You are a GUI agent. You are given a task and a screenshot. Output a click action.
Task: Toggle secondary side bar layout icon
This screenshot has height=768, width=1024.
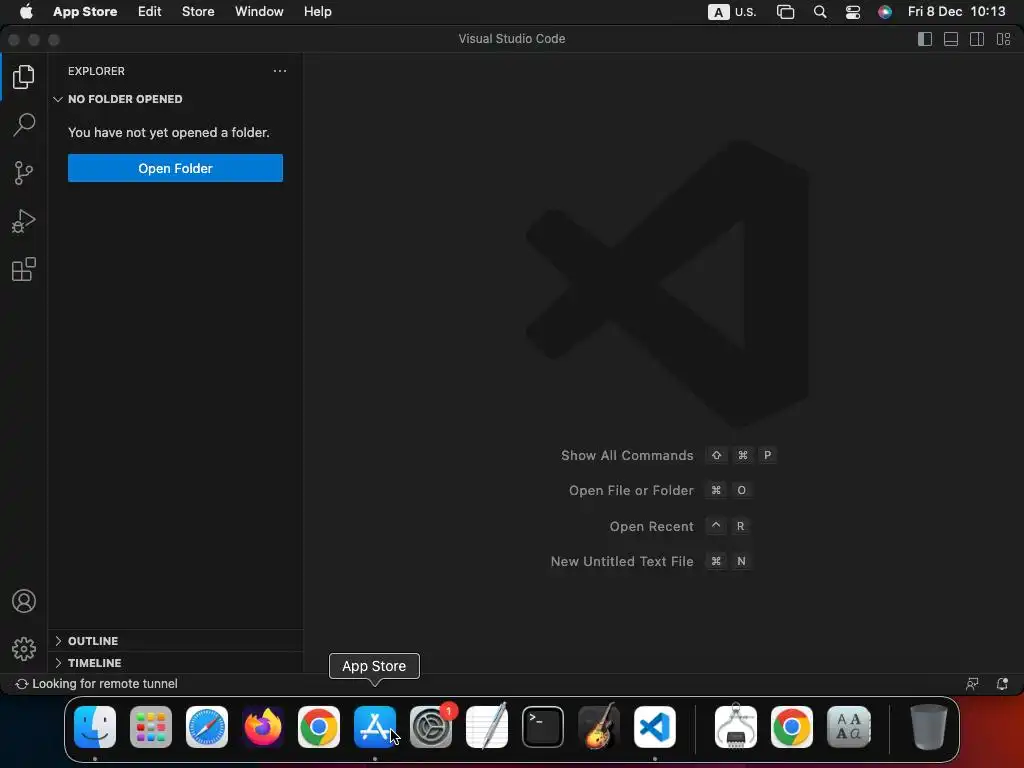point(977,39)
